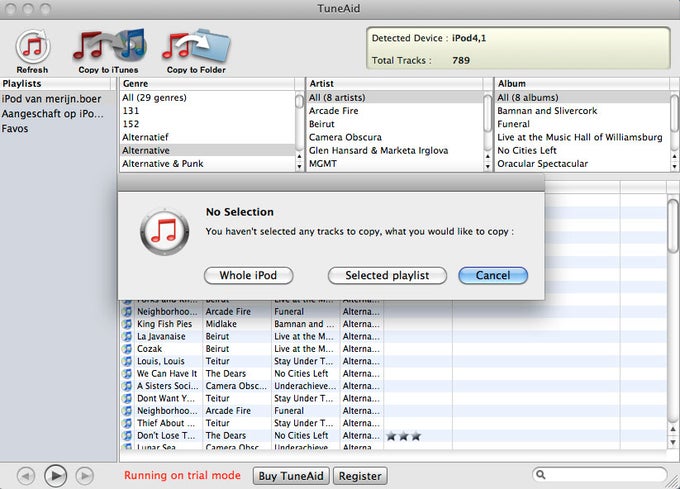Select Camera Obscura in the Artist list

tap(395, 137)
